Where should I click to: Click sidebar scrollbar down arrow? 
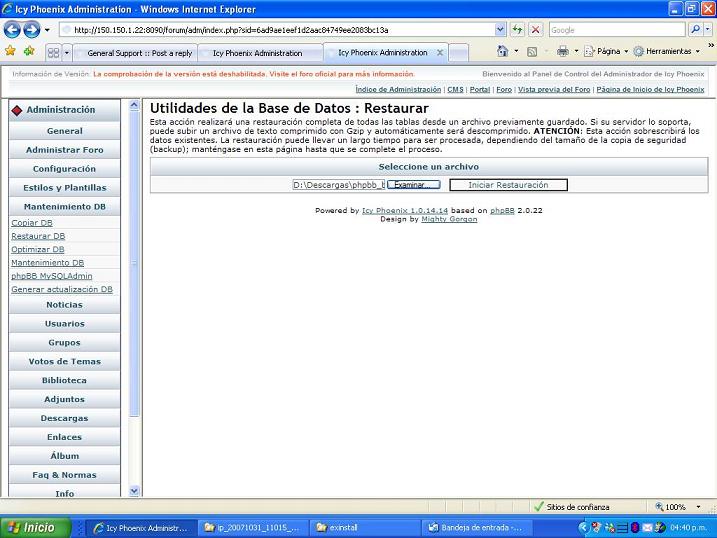click(136, 491)
